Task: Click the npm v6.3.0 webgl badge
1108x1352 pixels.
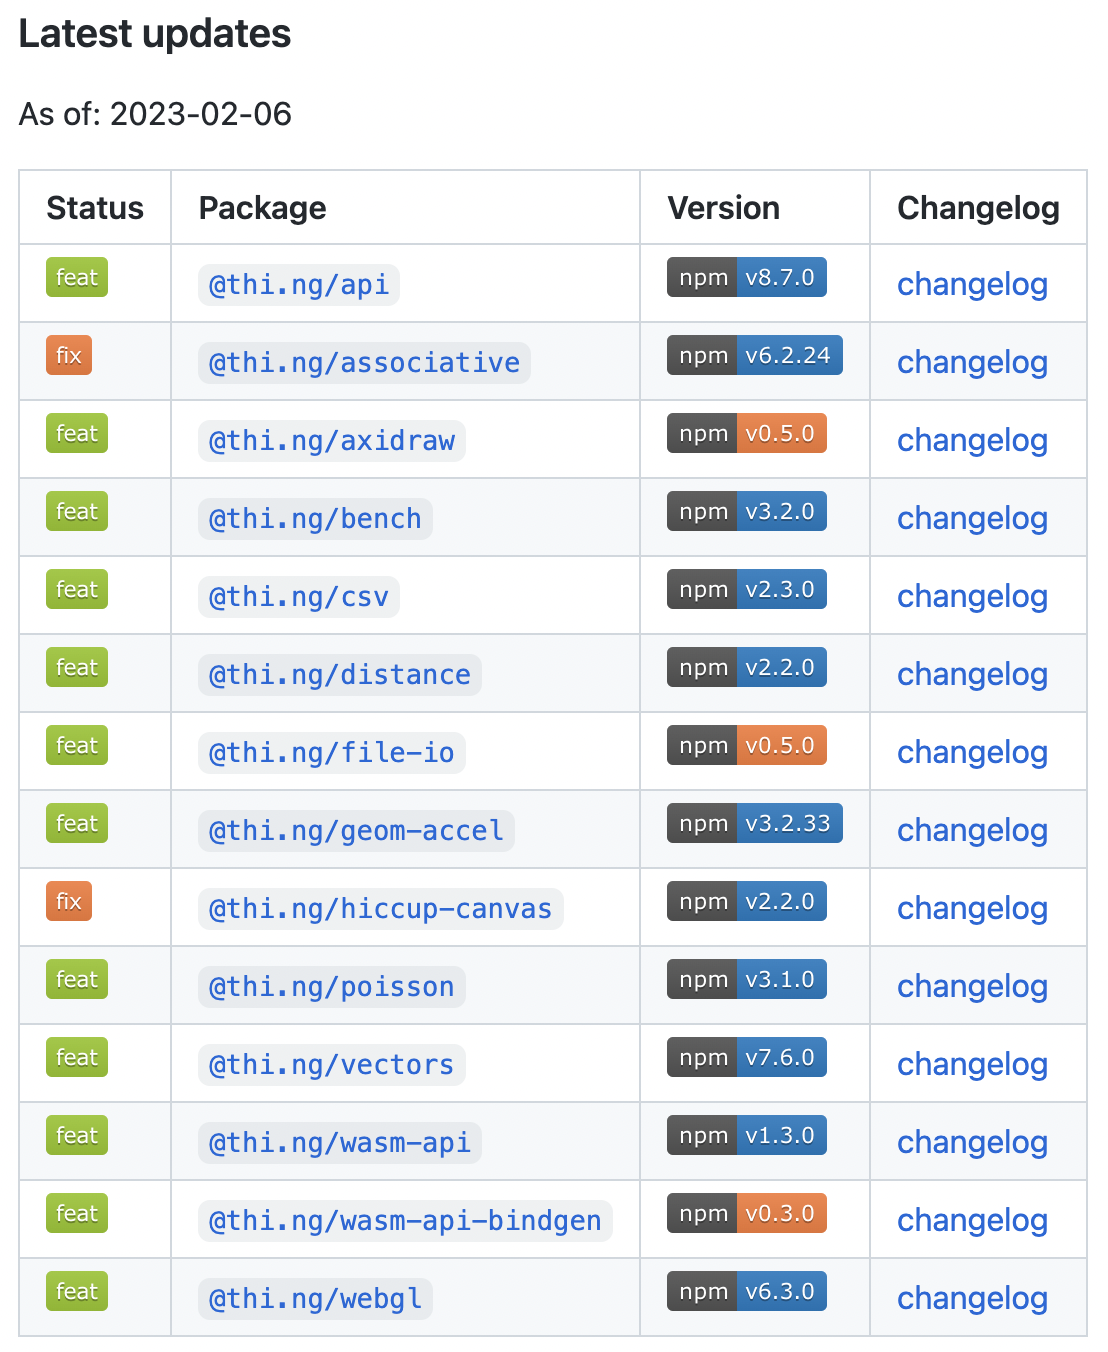Action: coord(746,1292)
